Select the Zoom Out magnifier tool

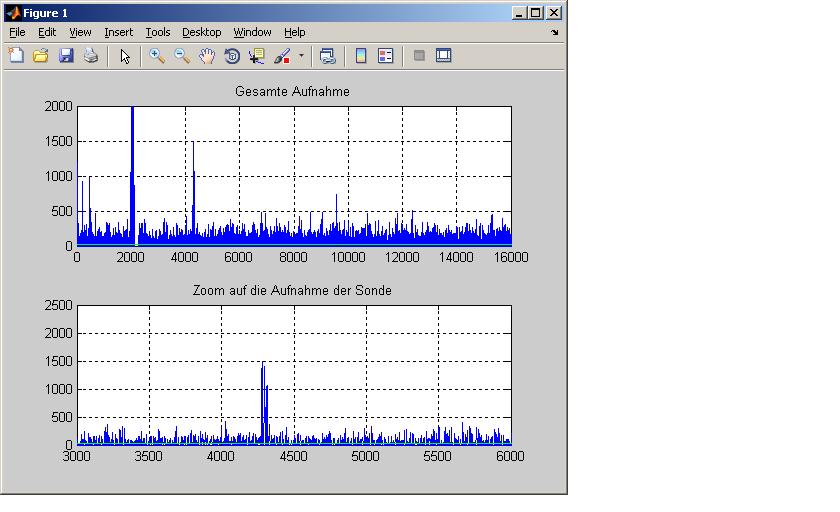182,56
